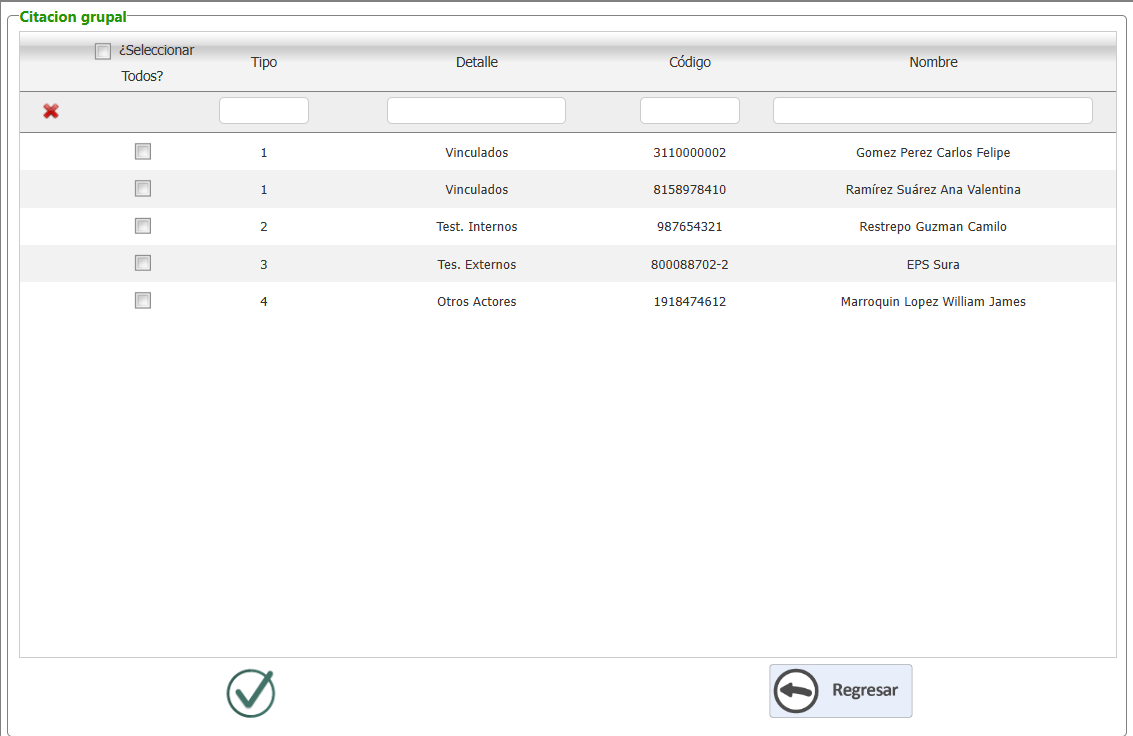
Task: Focus the Nombre filter input field
Action: tap(933, 111)
